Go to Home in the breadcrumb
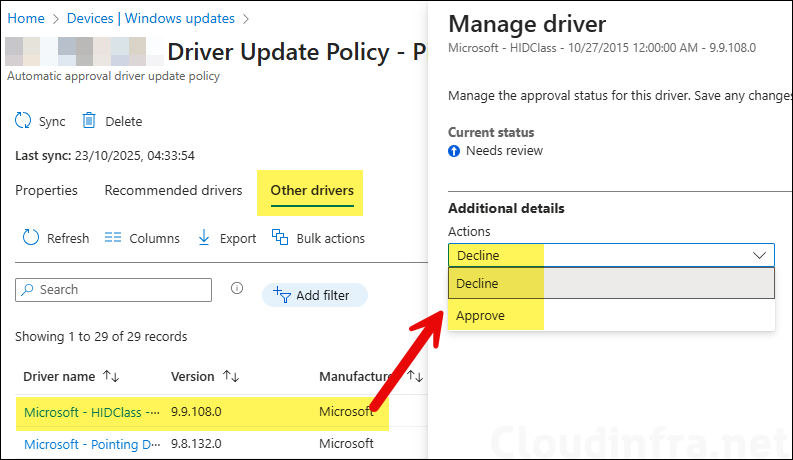This screenshot has width=793, height=460. [x=26, y=18]
